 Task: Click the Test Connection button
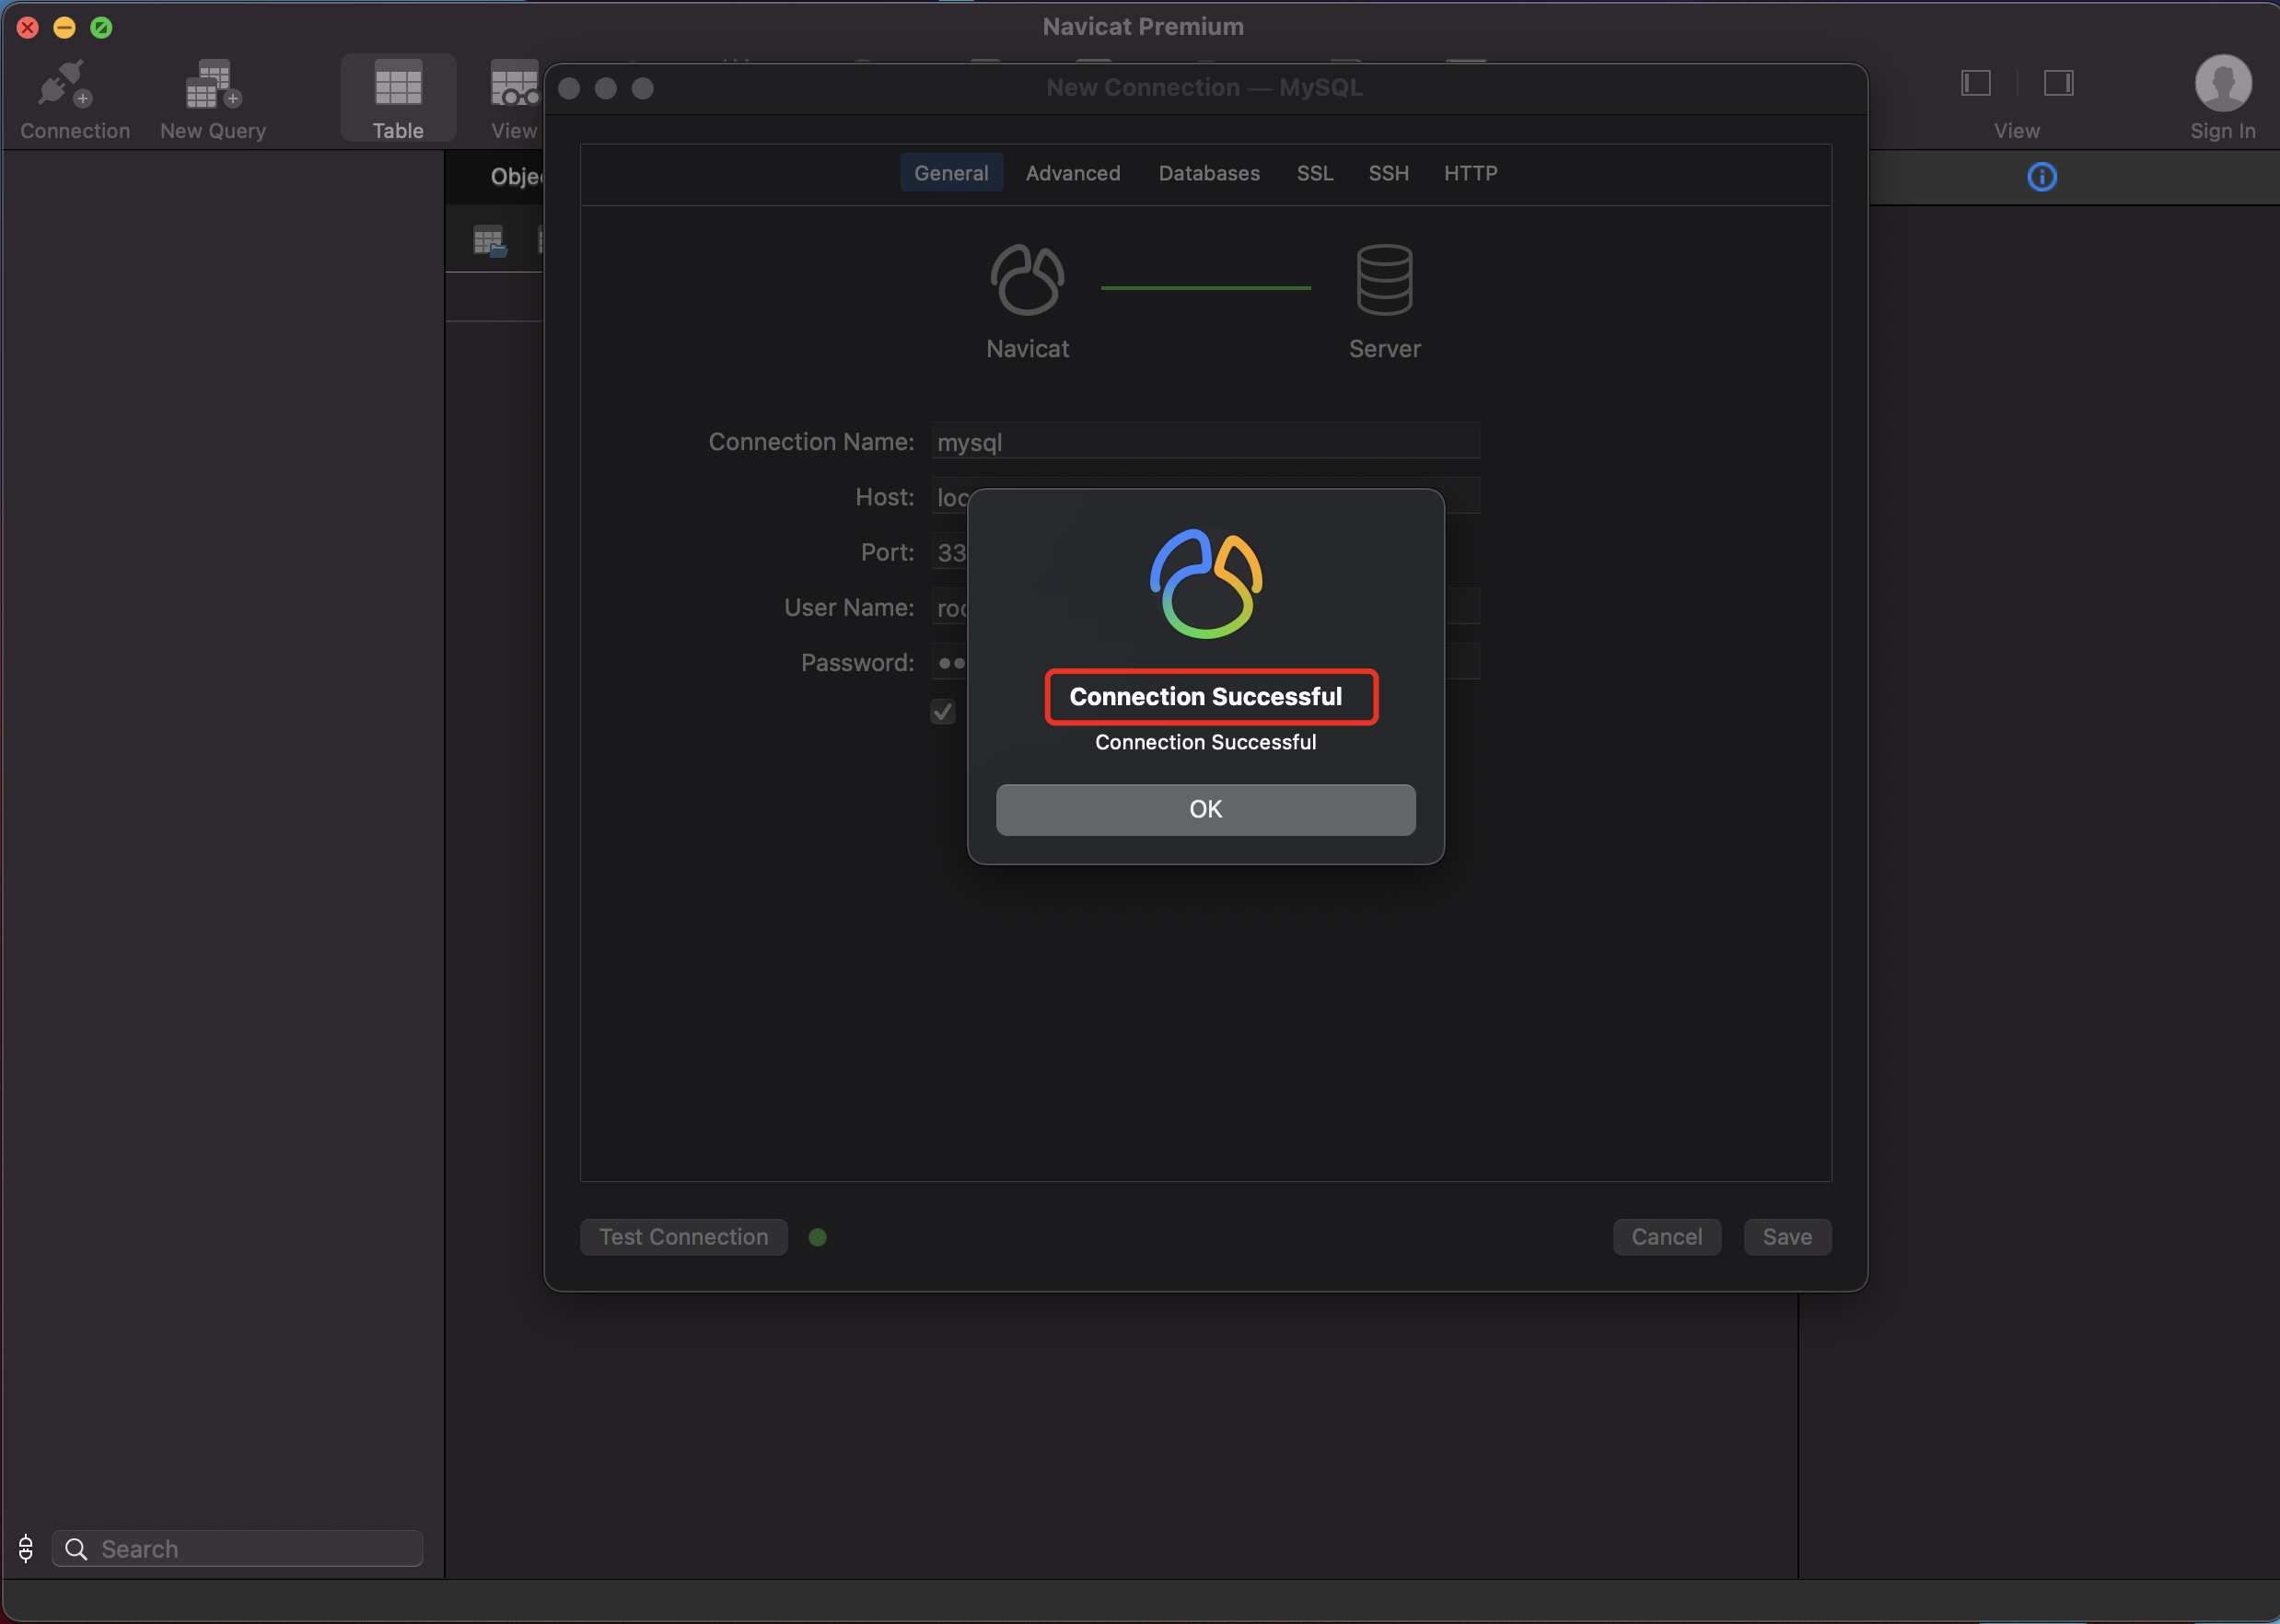(x=684, y=1237)
